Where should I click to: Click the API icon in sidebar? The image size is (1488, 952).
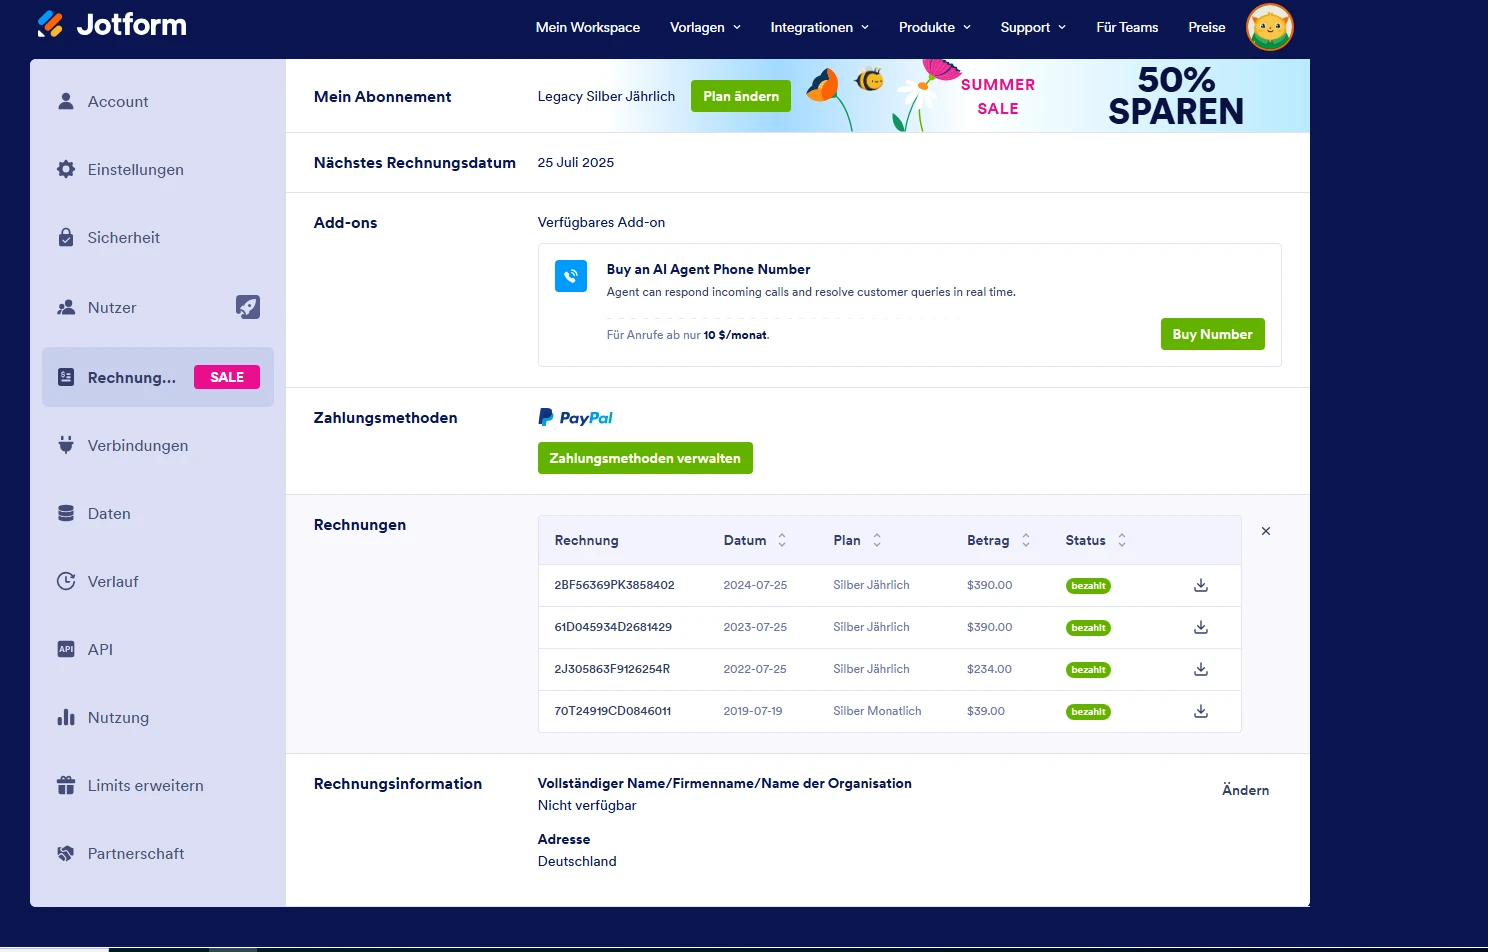66,649
